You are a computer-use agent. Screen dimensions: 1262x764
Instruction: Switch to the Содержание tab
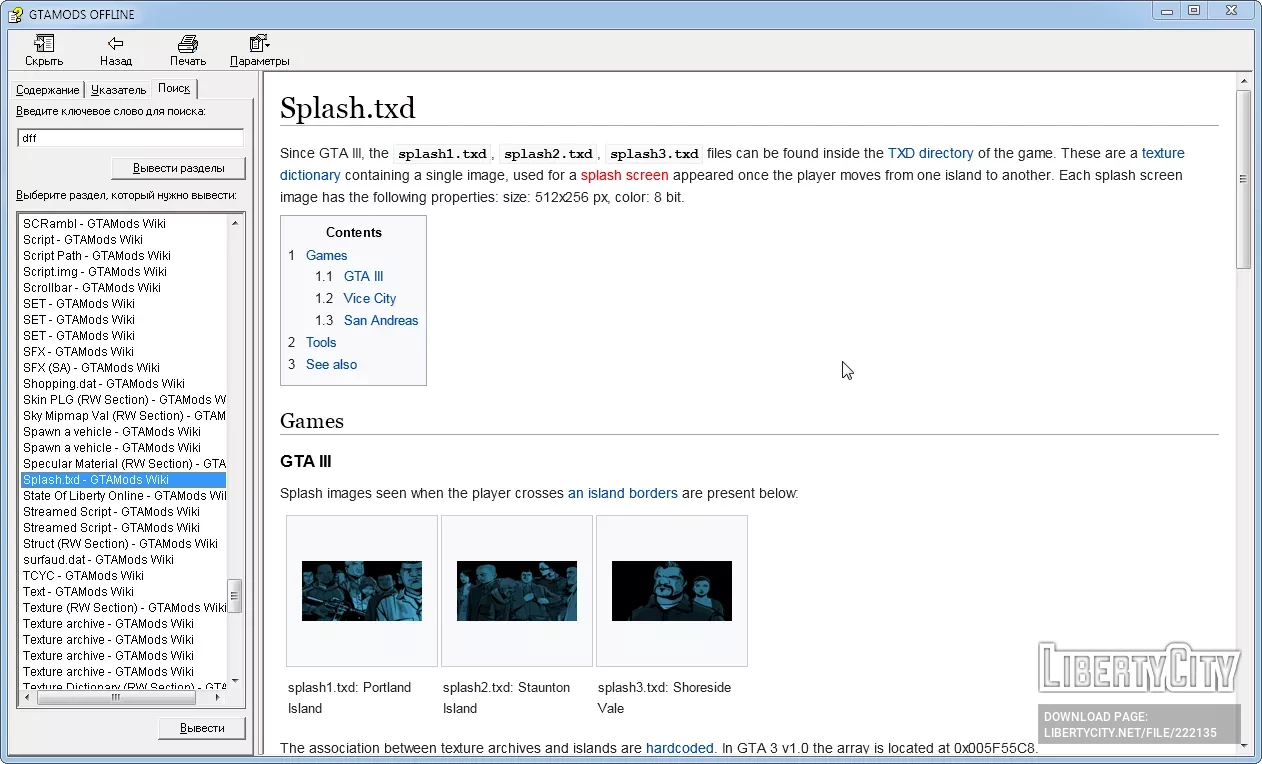click(x=47, y=90)
